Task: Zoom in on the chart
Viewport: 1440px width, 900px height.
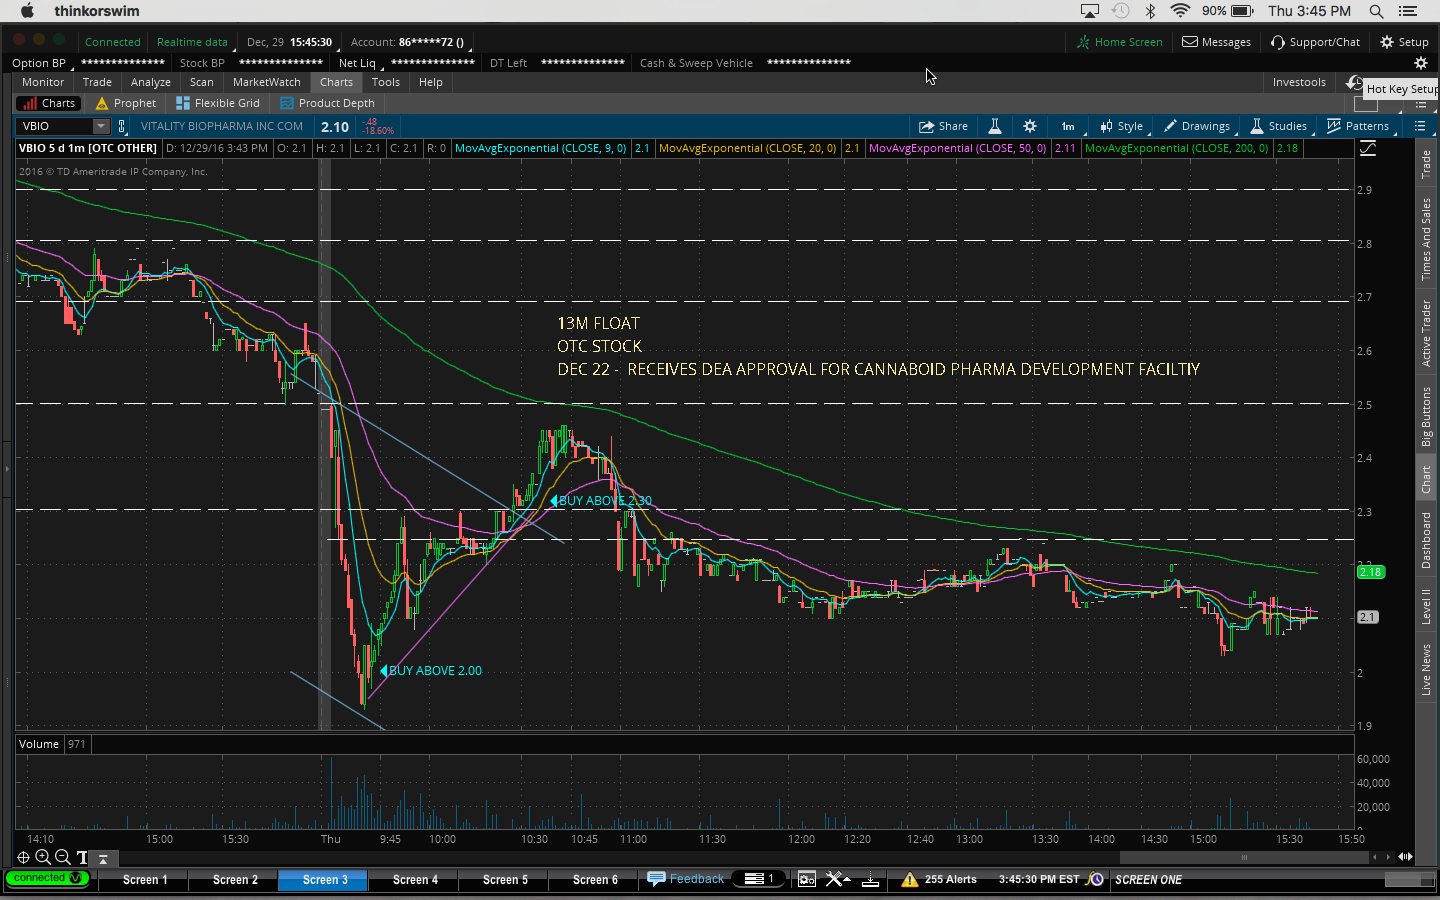Action: (x=43, y=857)
